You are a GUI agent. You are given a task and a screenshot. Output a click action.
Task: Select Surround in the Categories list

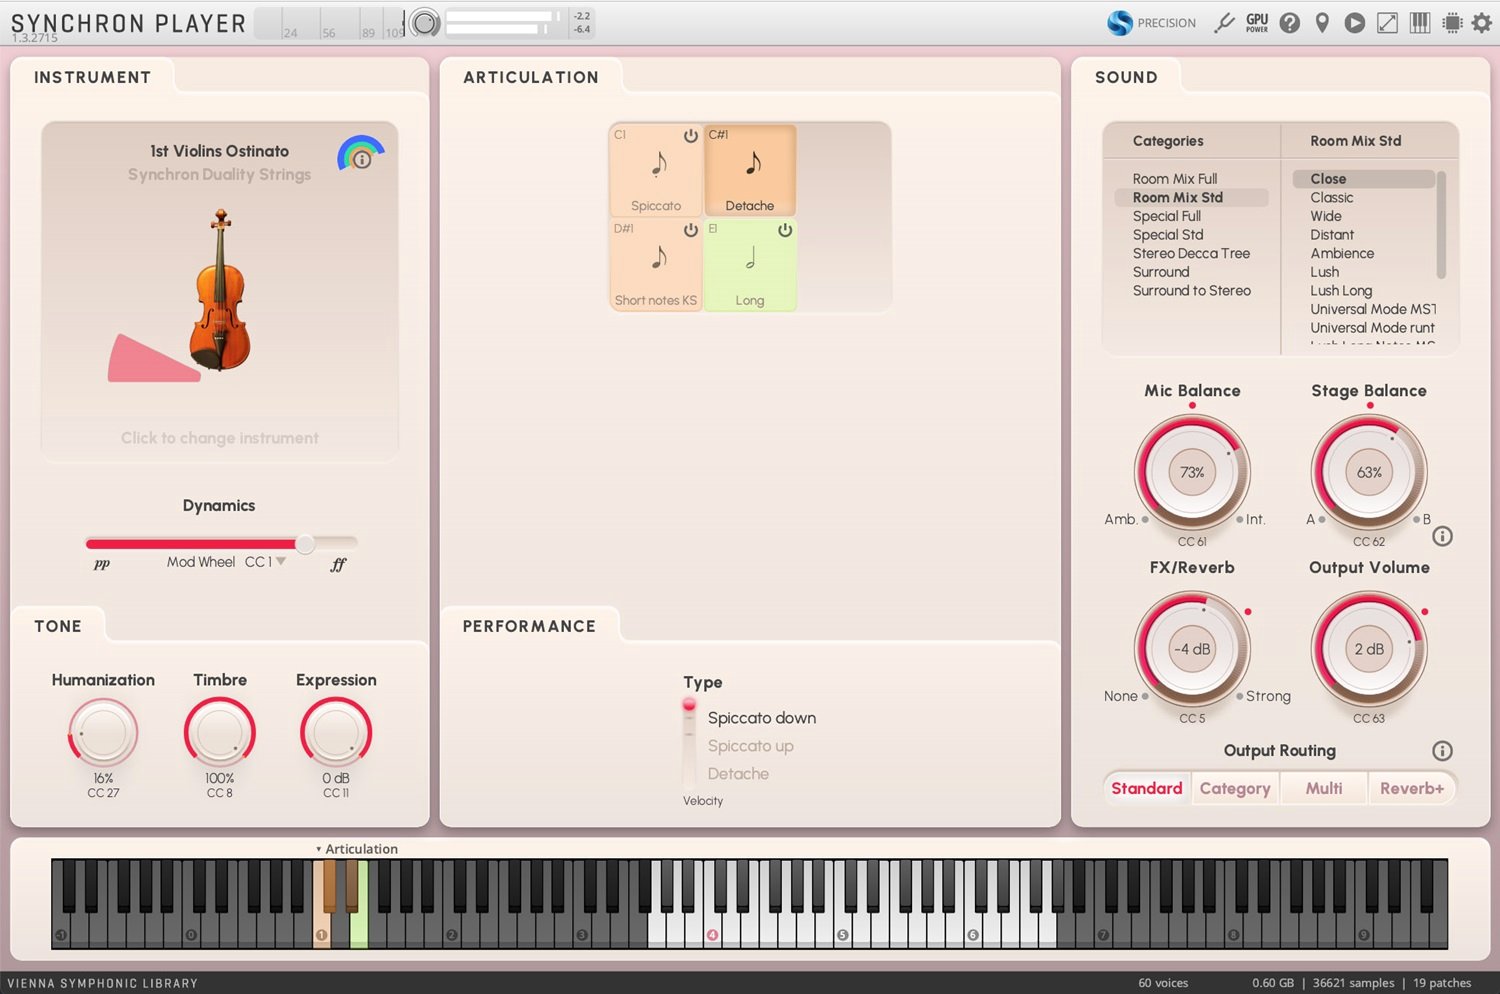[x=1160, y=271]
